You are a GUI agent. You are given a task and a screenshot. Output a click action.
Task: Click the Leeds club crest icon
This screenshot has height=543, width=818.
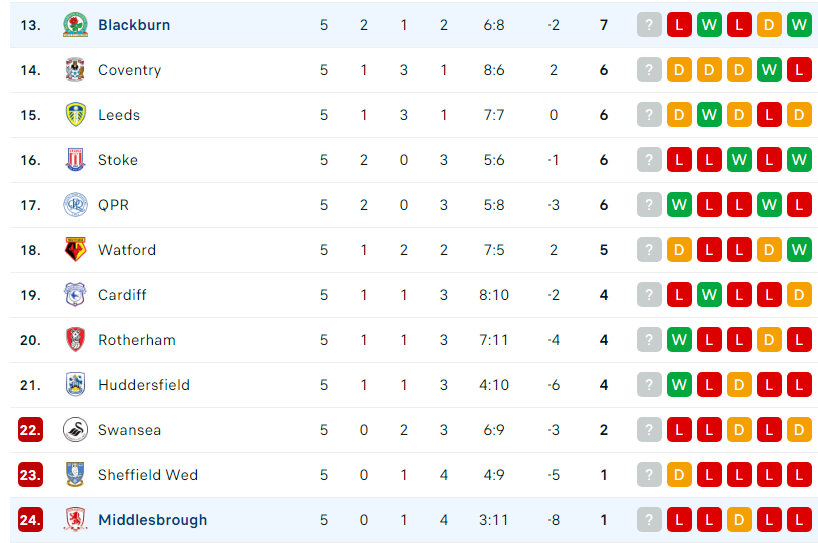point(75,114)
